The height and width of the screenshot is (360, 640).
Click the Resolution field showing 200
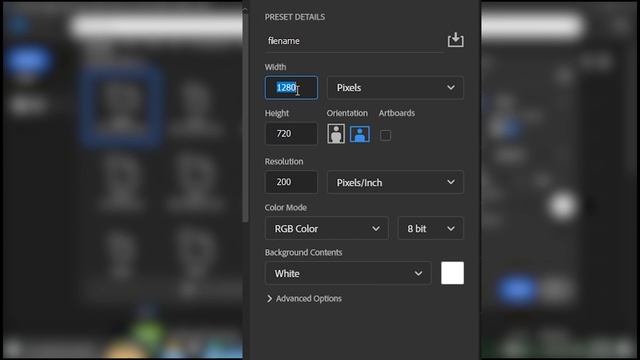(291, 182)
